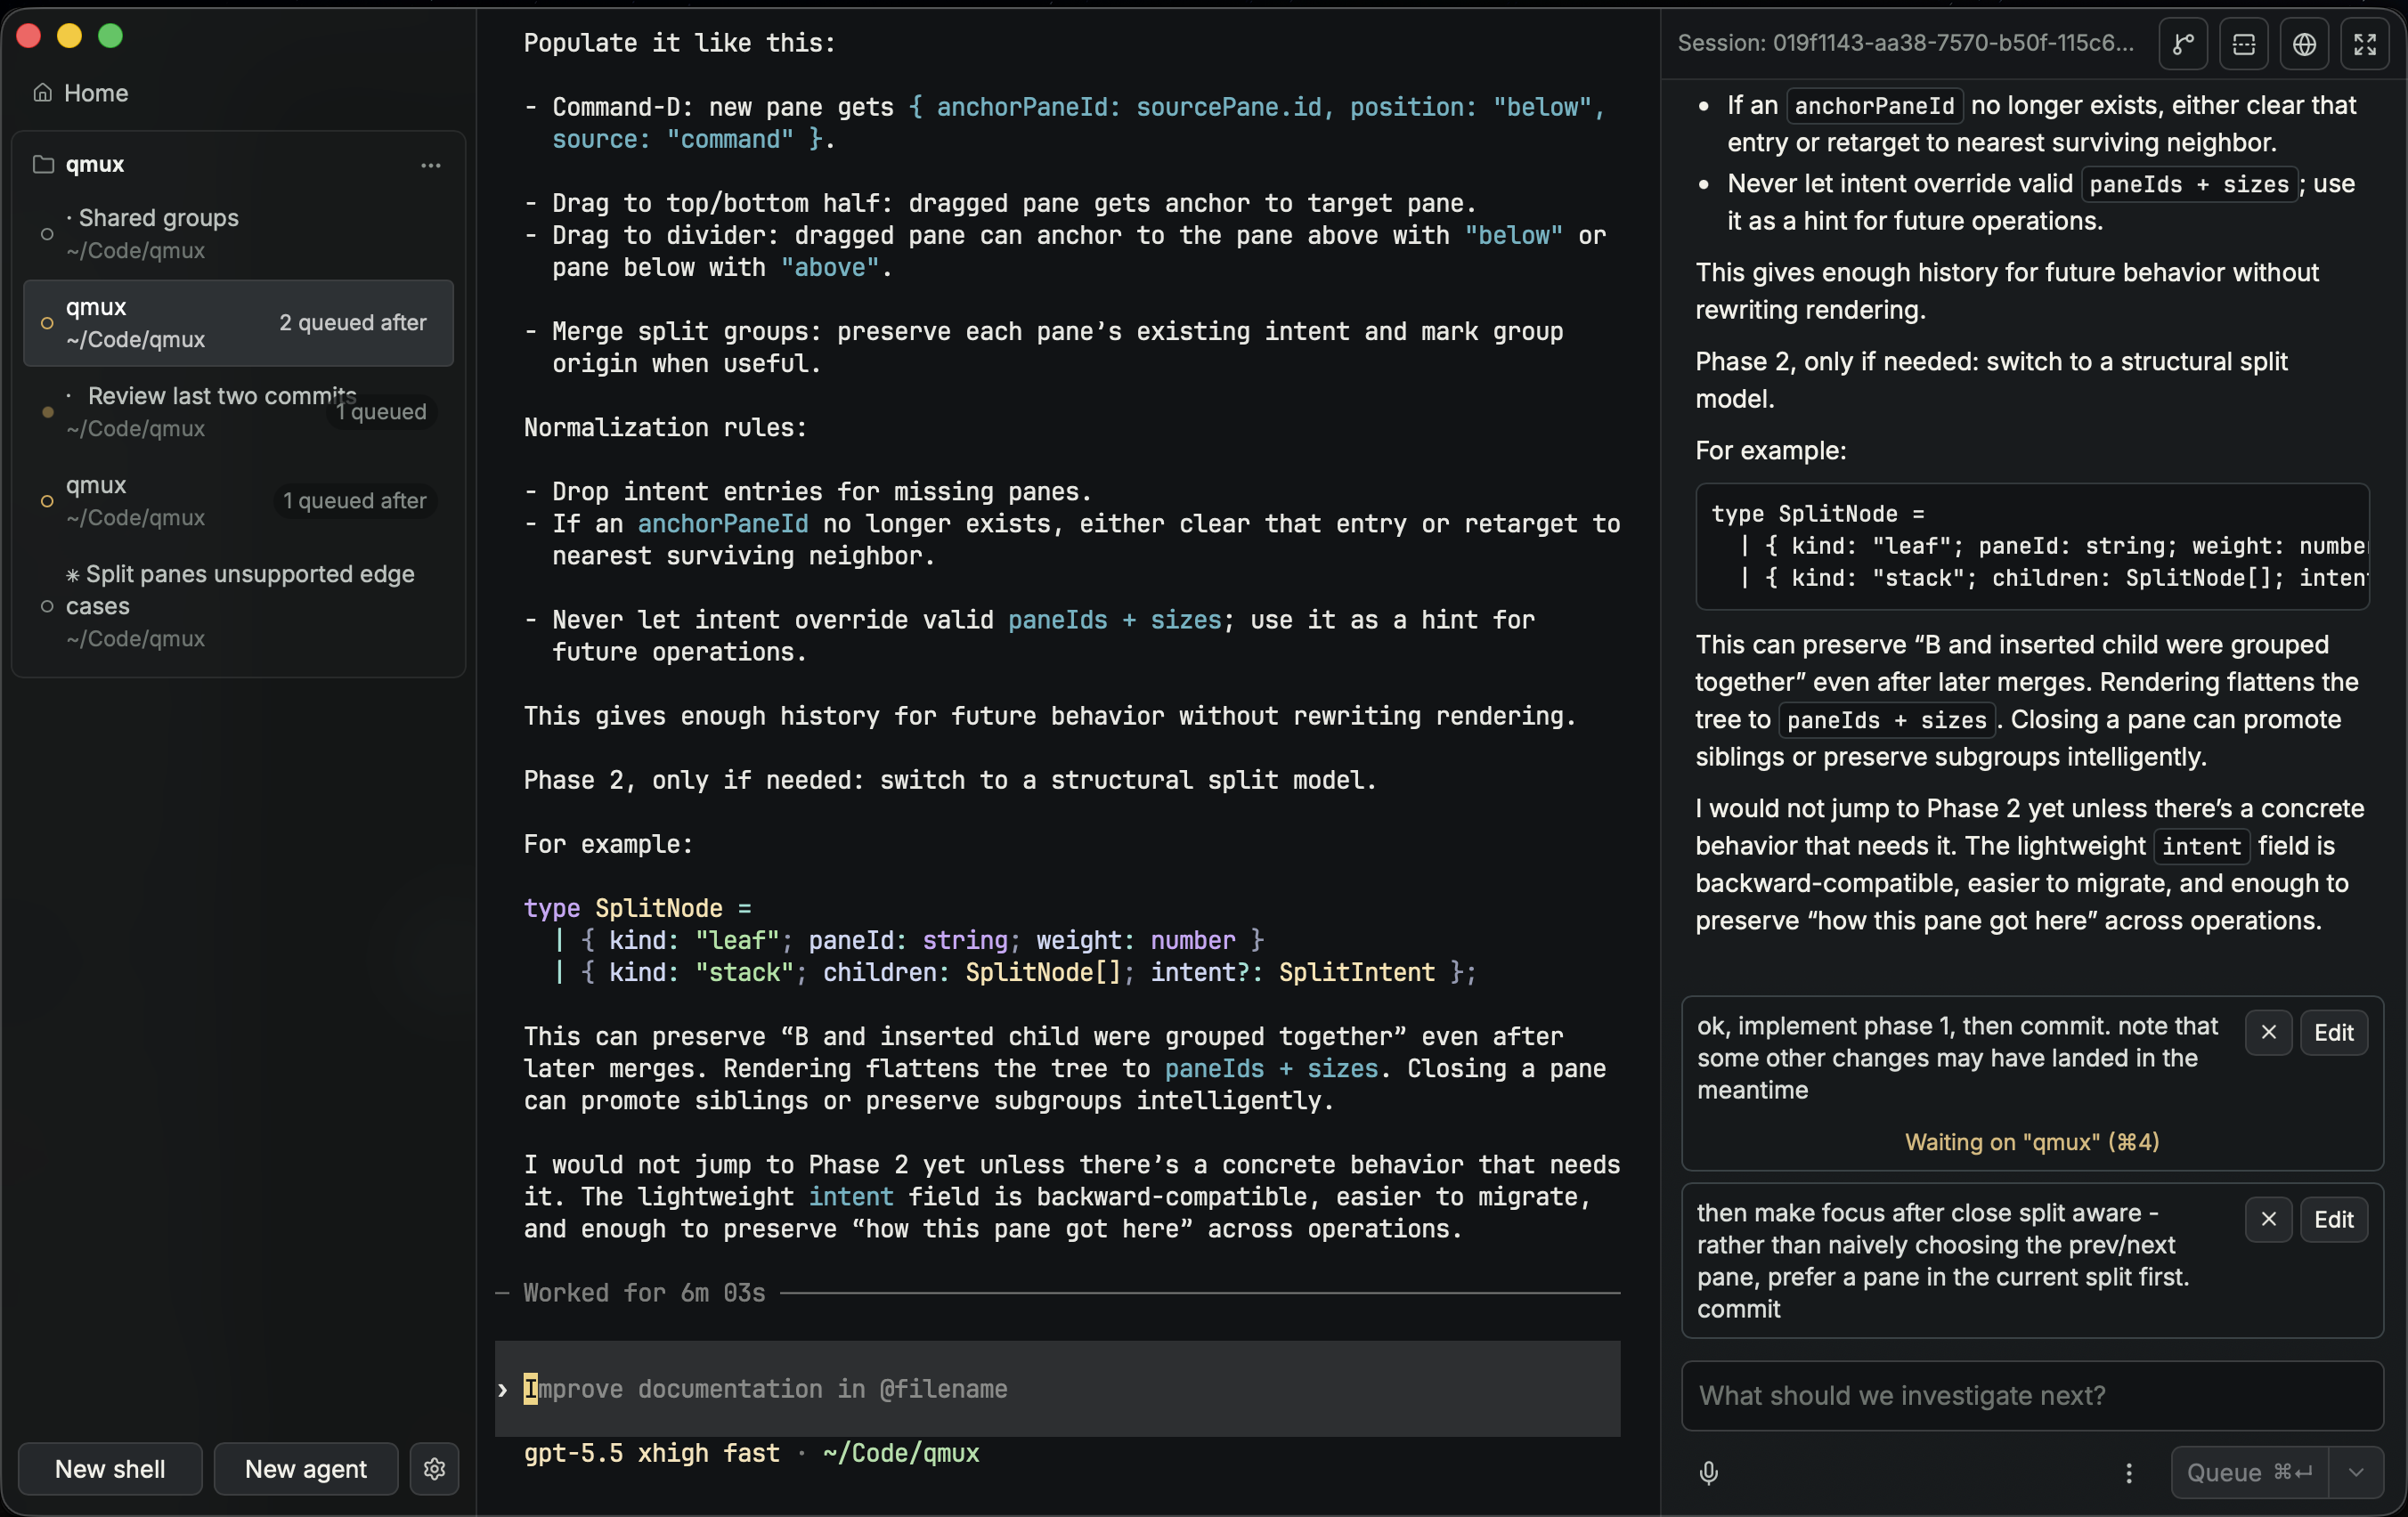Click the microphone voice input icon
The image size is (2408, 1517).
tap(1709, 1473)
